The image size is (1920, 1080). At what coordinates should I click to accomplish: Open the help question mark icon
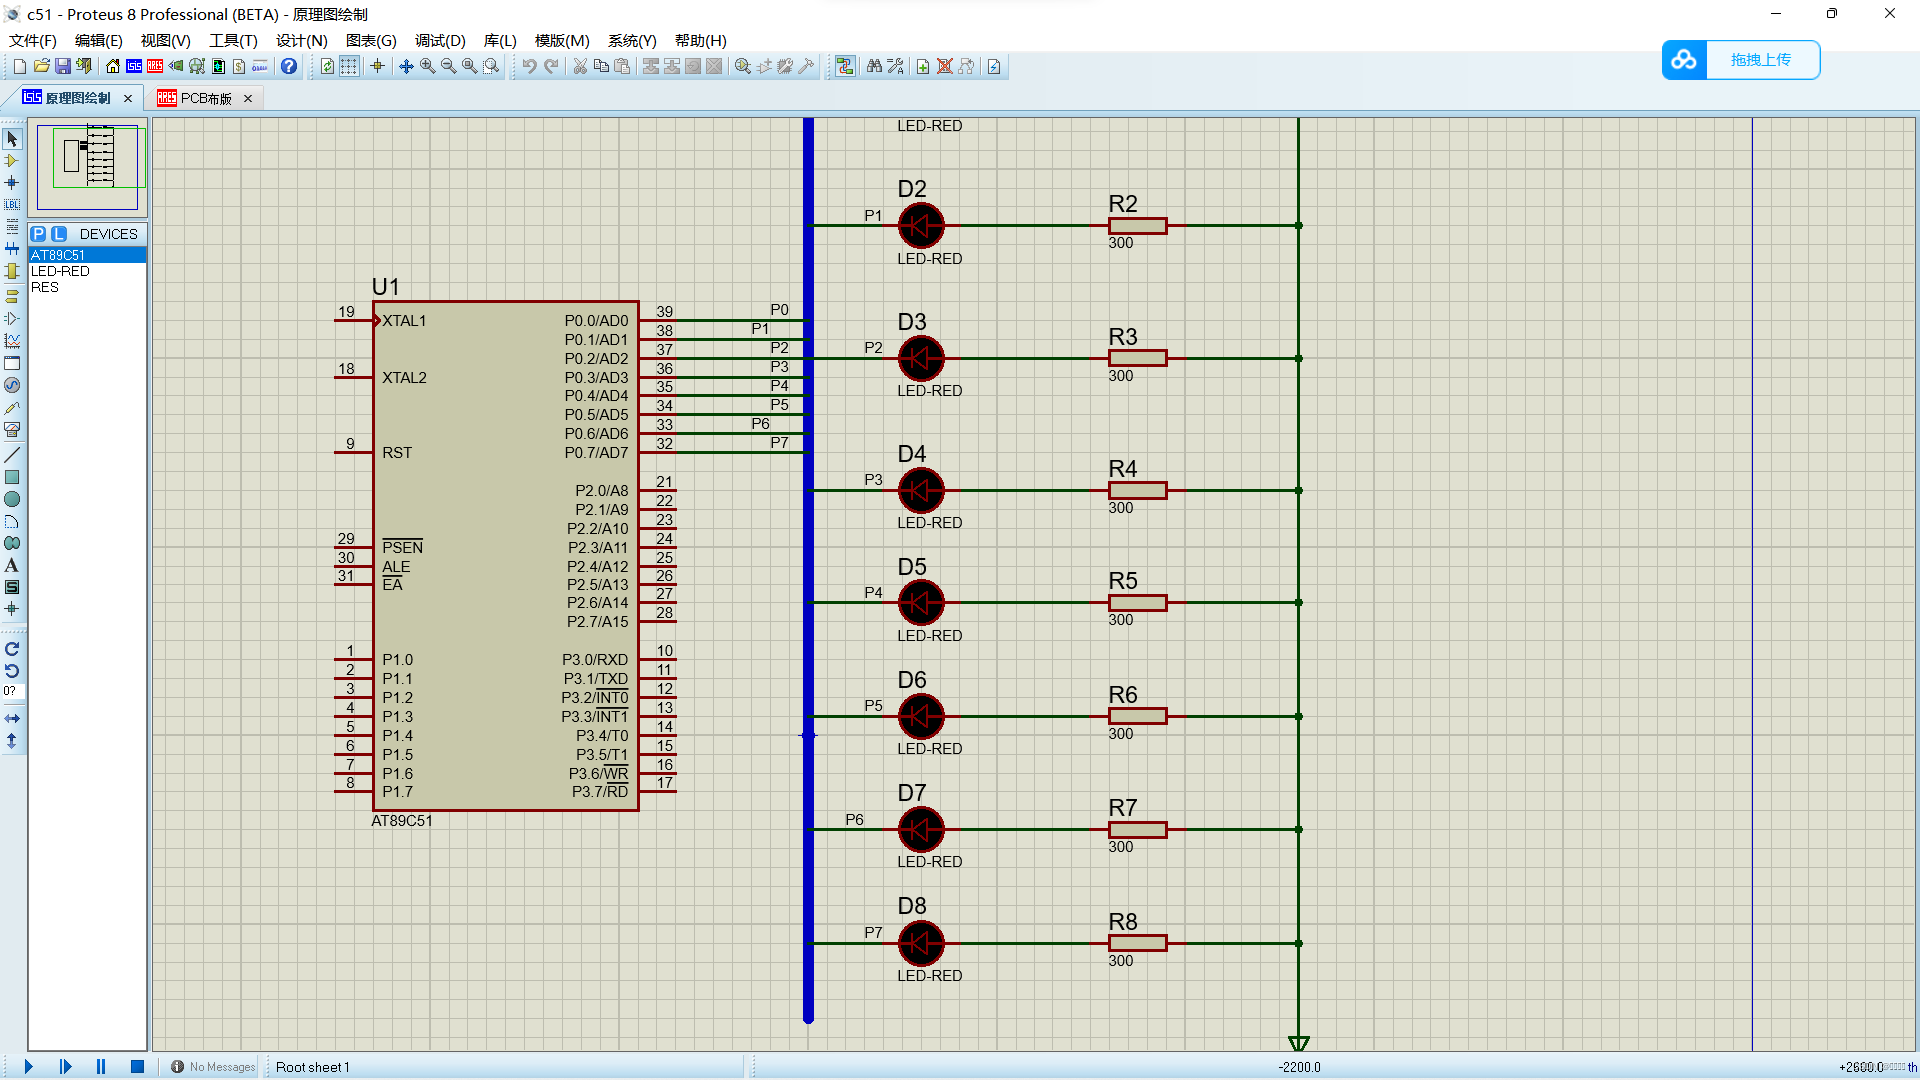(x=289, y=66)
